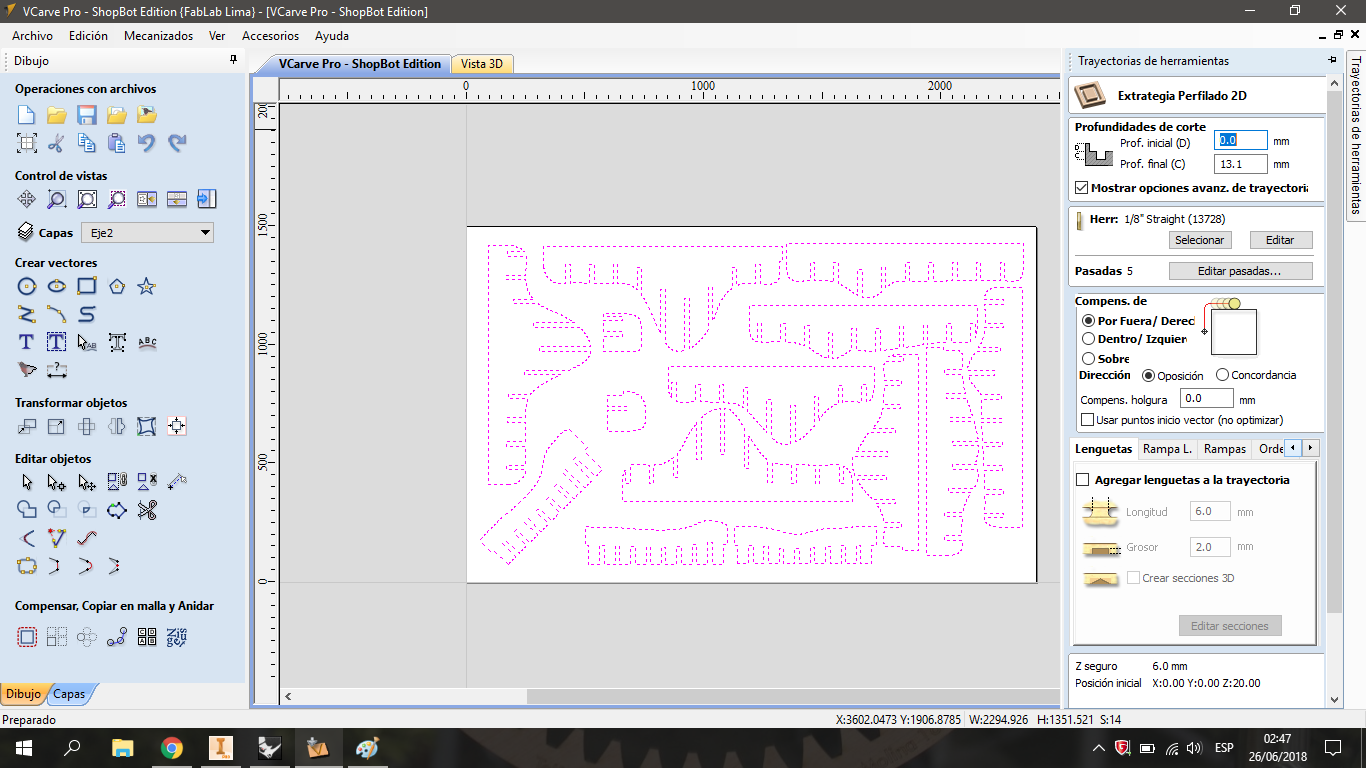The image size is (1366, 768).
Task: Select the Draw Star tool
Action: 147,286
